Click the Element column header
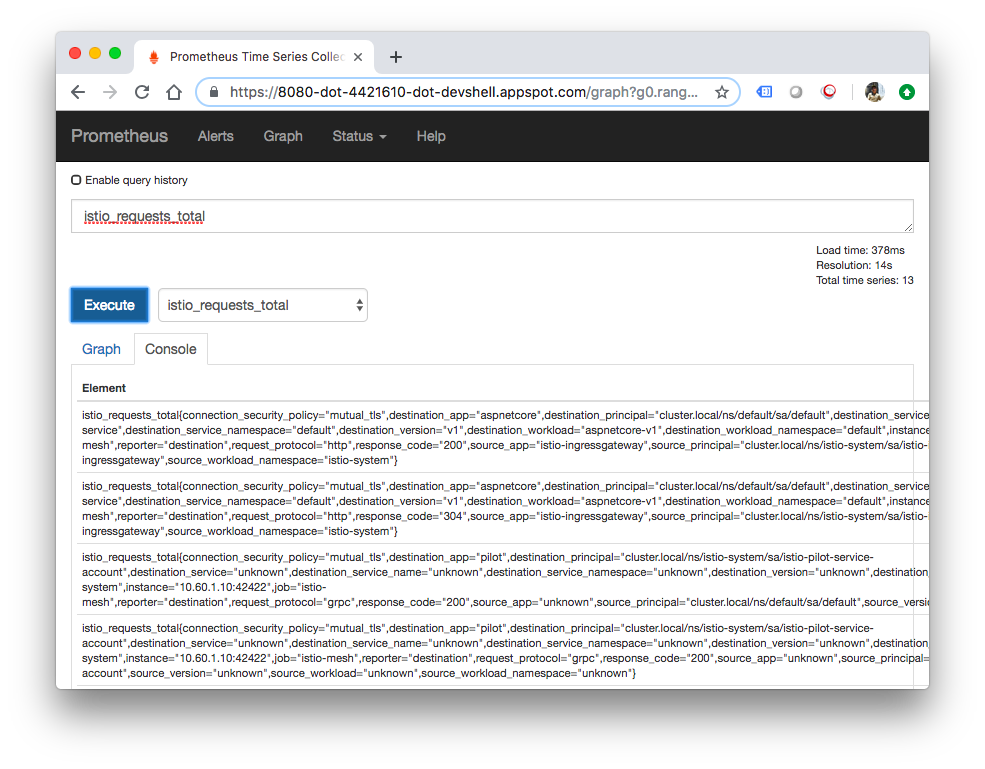 click(104, 388)
